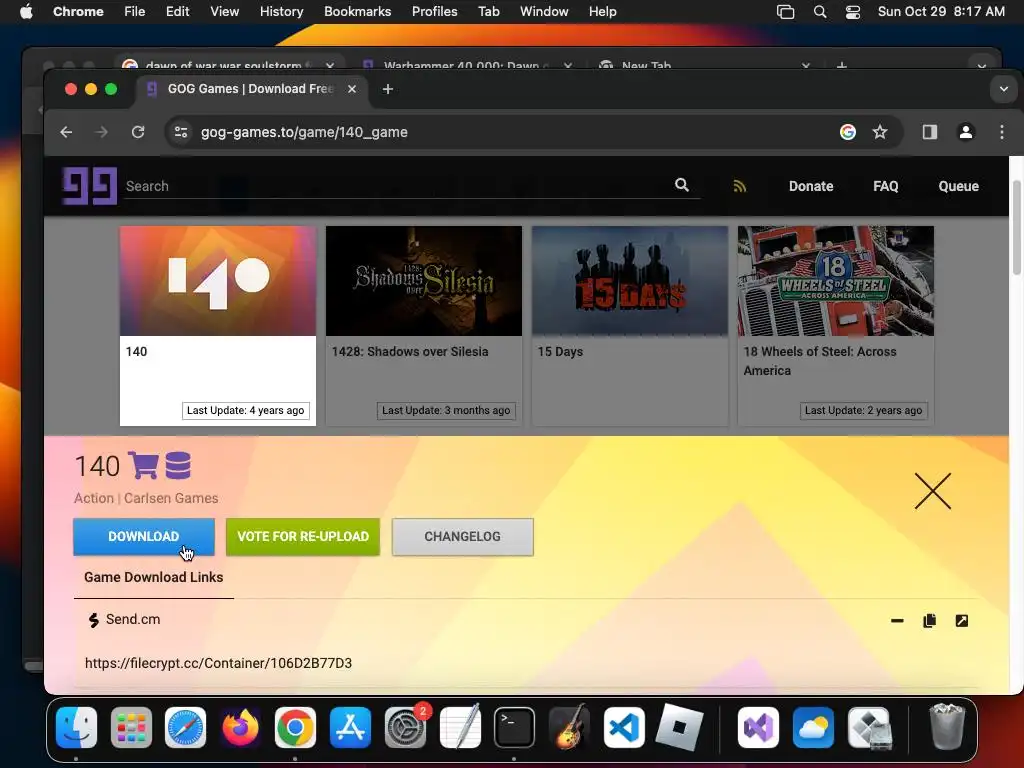The image size is (1024, 768).
Task: Close the GOG Games tab
Action: (x=352, y=89)
